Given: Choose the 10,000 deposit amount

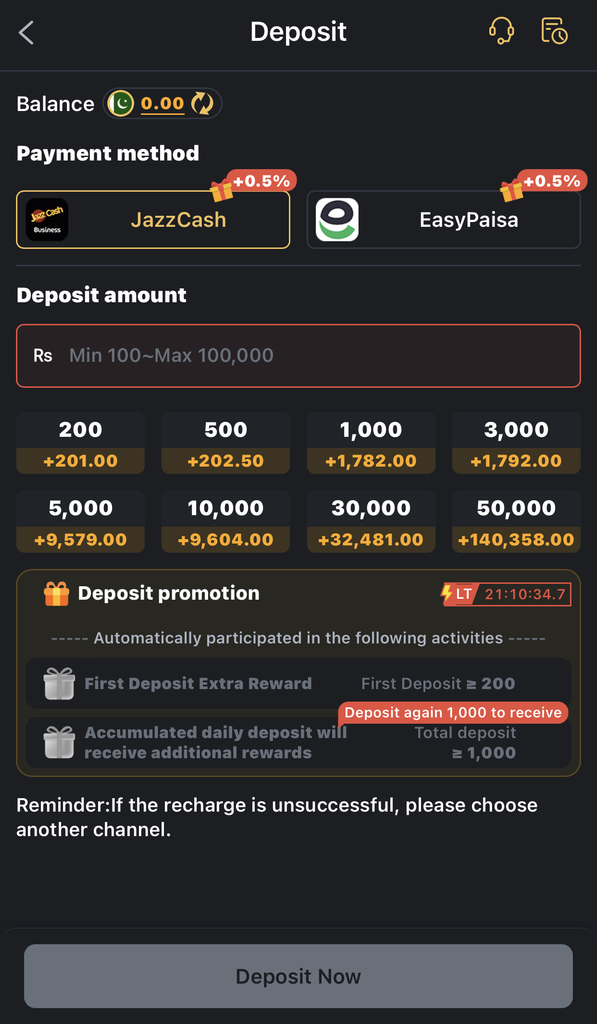Looking at the screenshot, I should click(226, 521).
